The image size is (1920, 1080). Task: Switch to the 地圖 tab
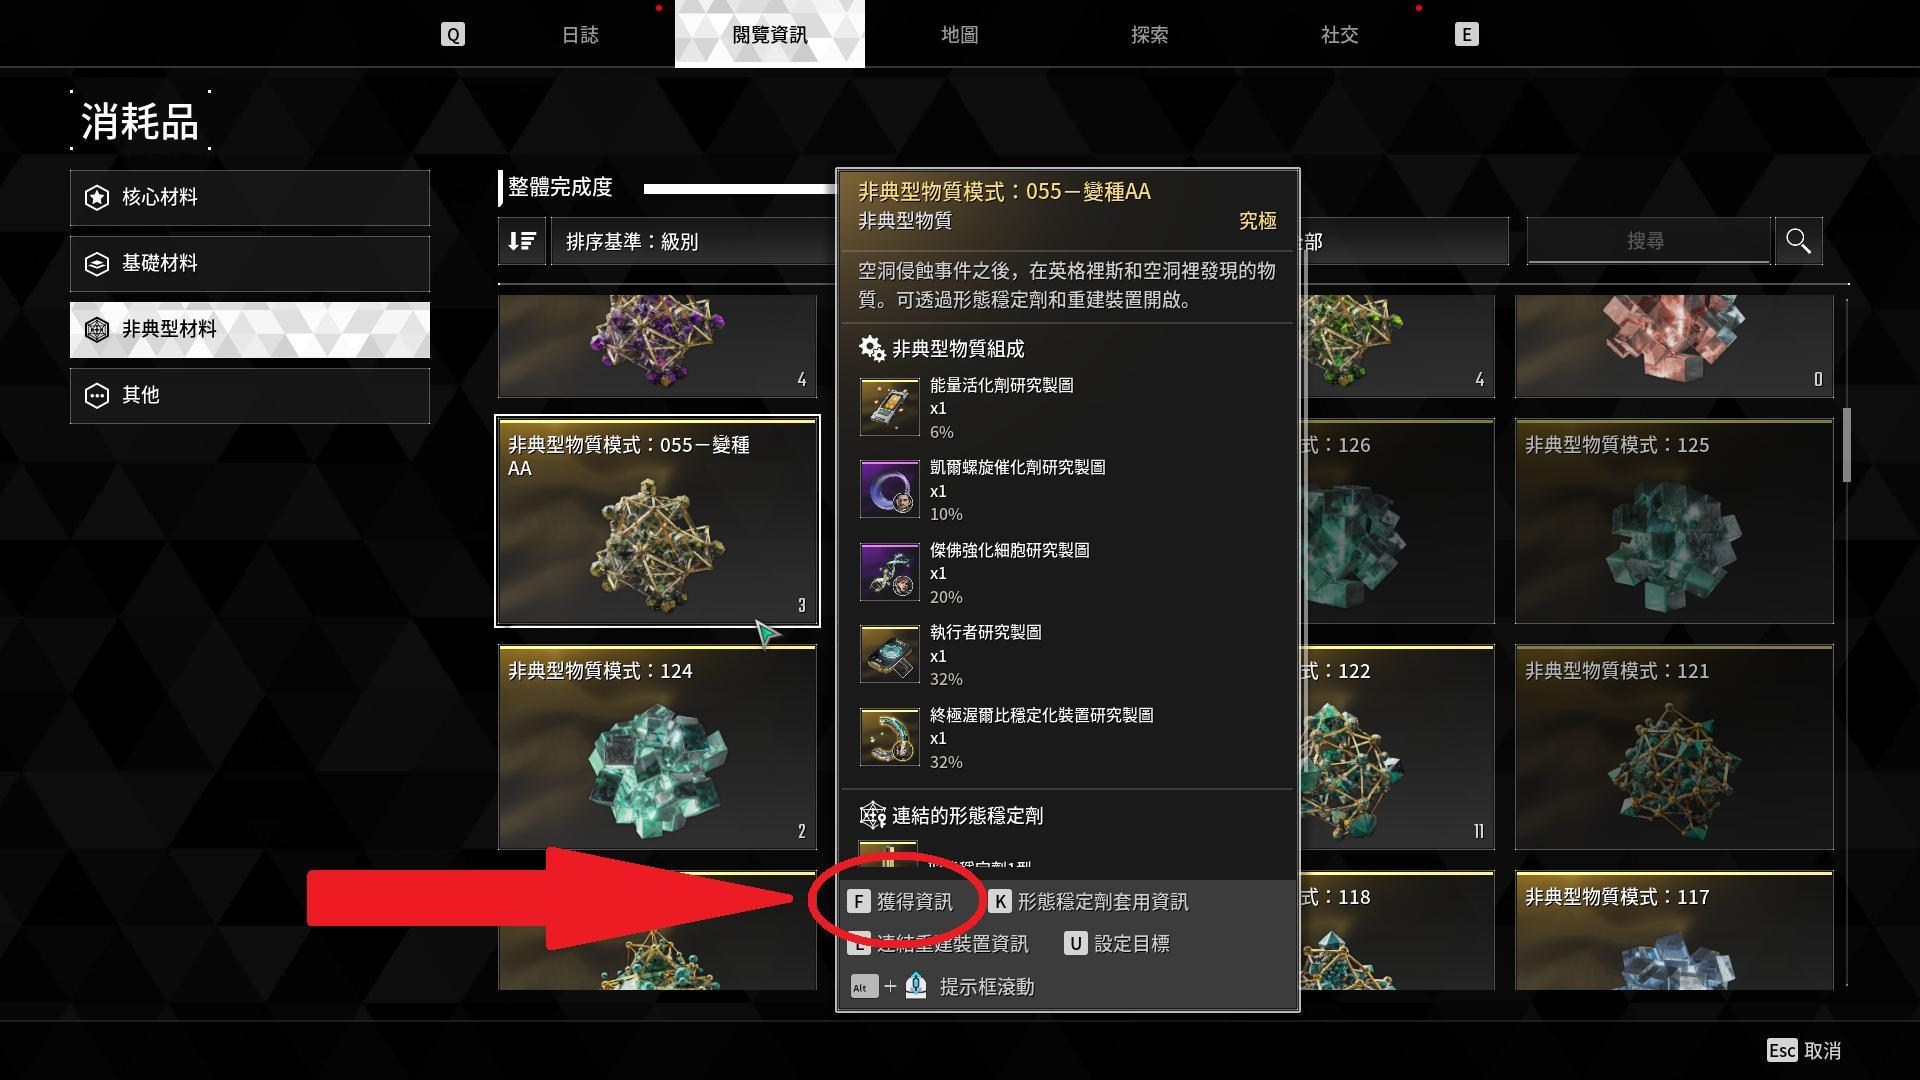click(960, 35)
